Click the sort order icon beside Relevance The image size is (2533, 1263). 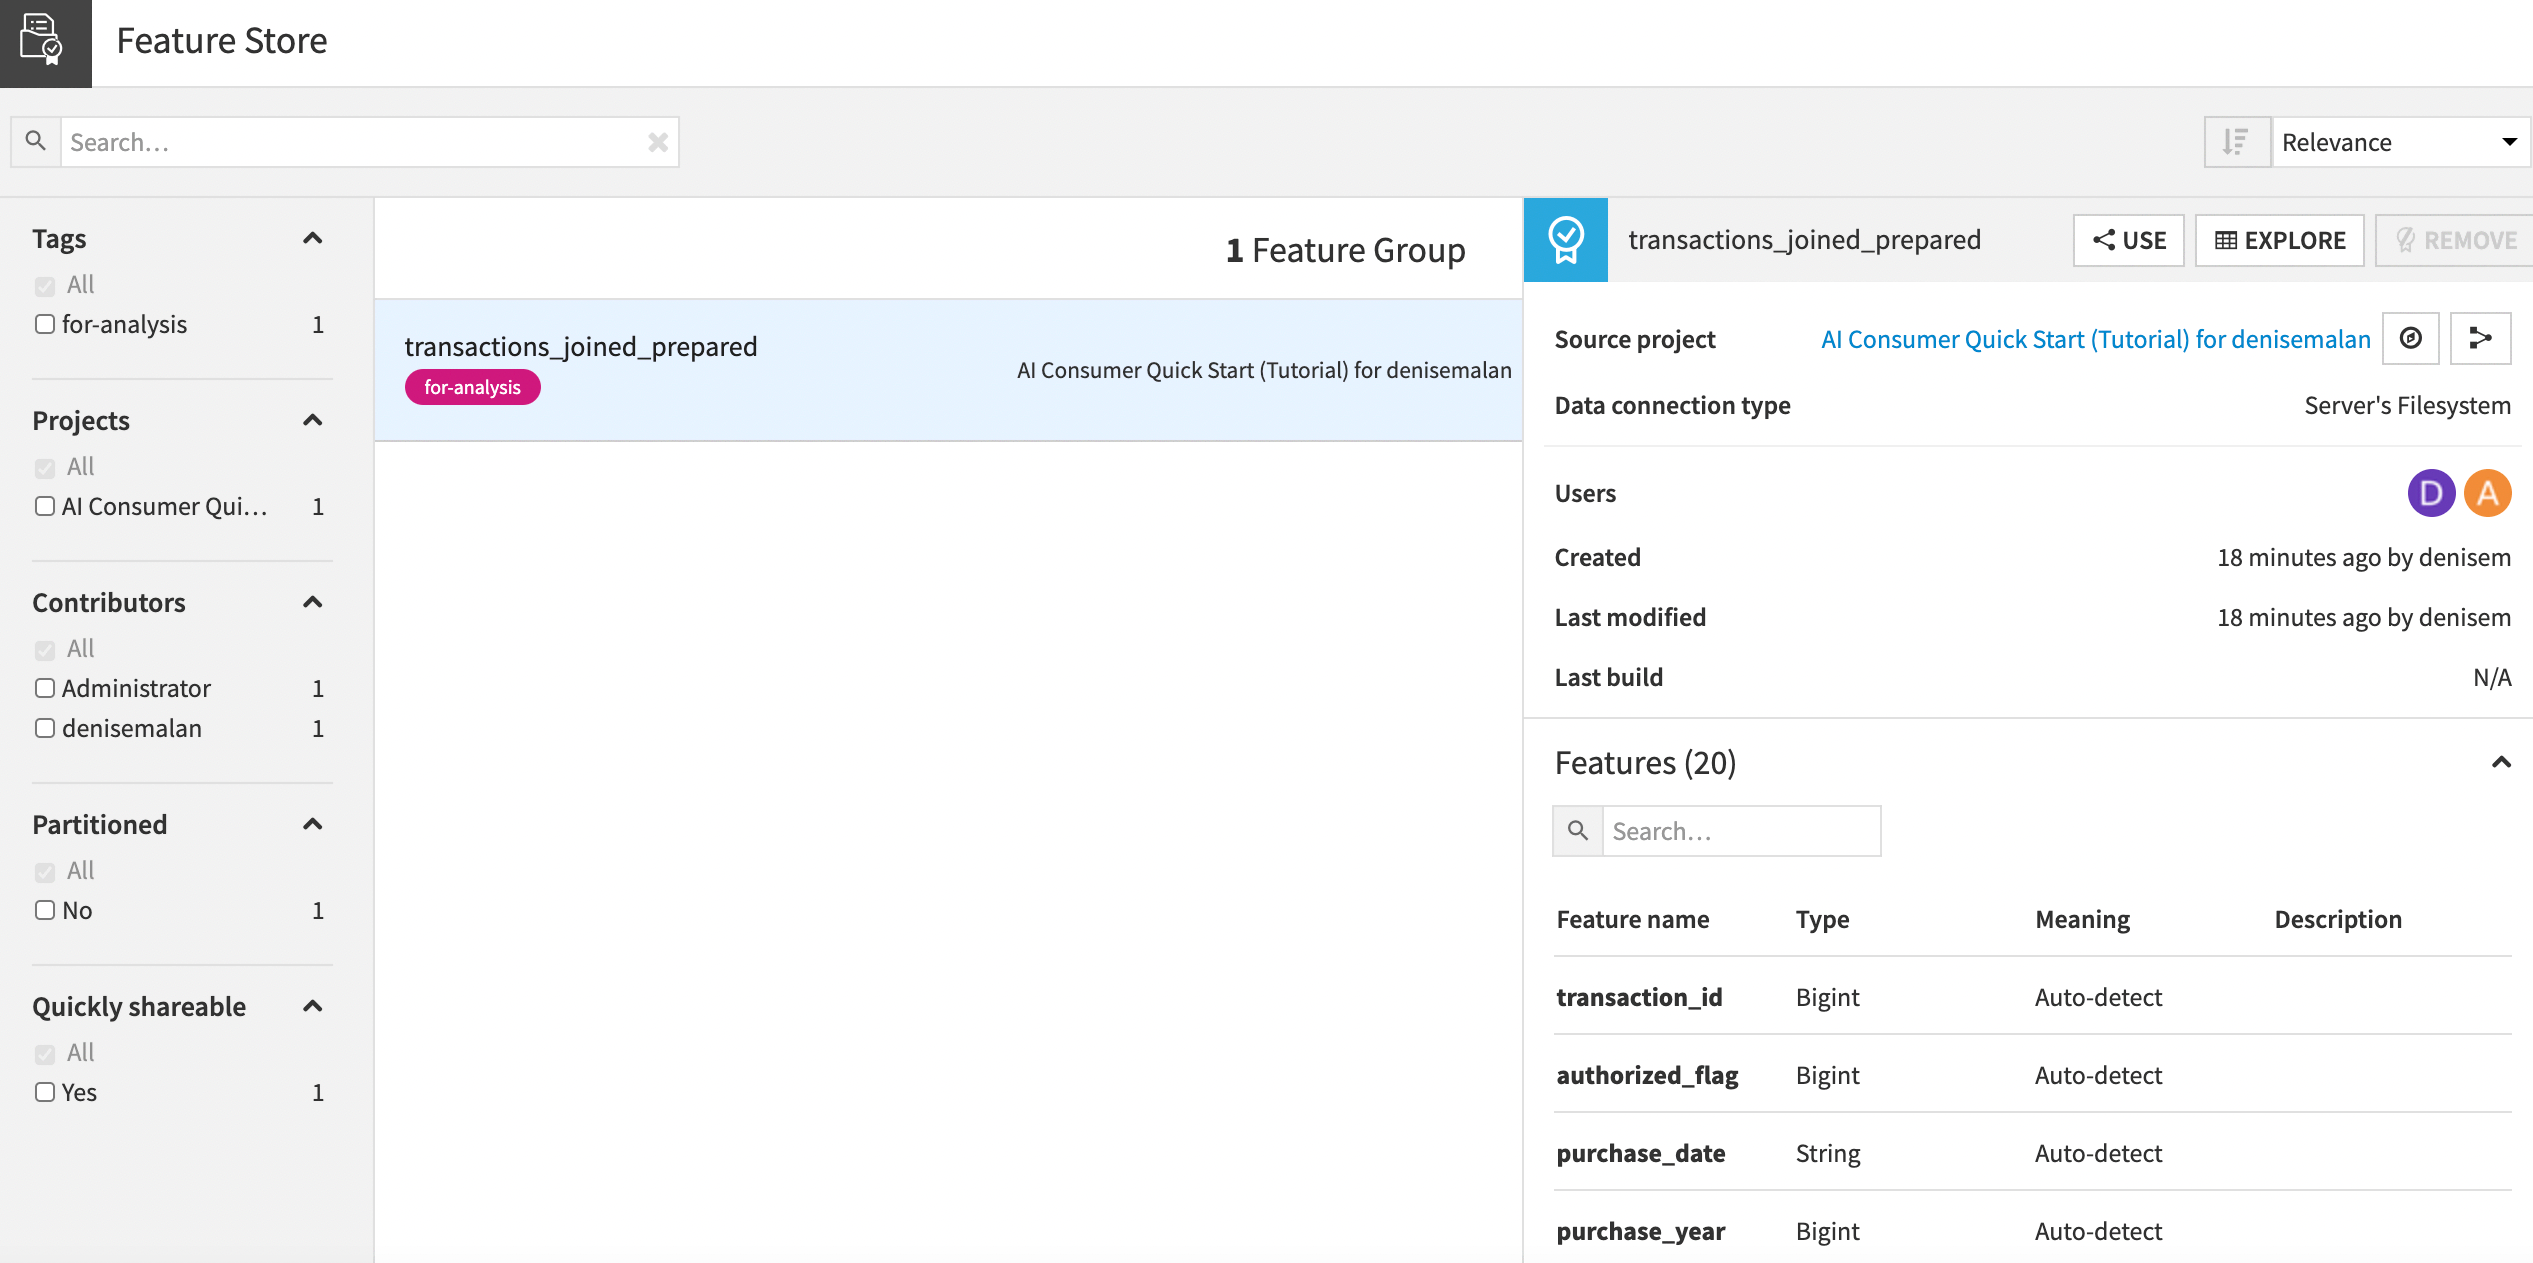tap(2237, 141)
